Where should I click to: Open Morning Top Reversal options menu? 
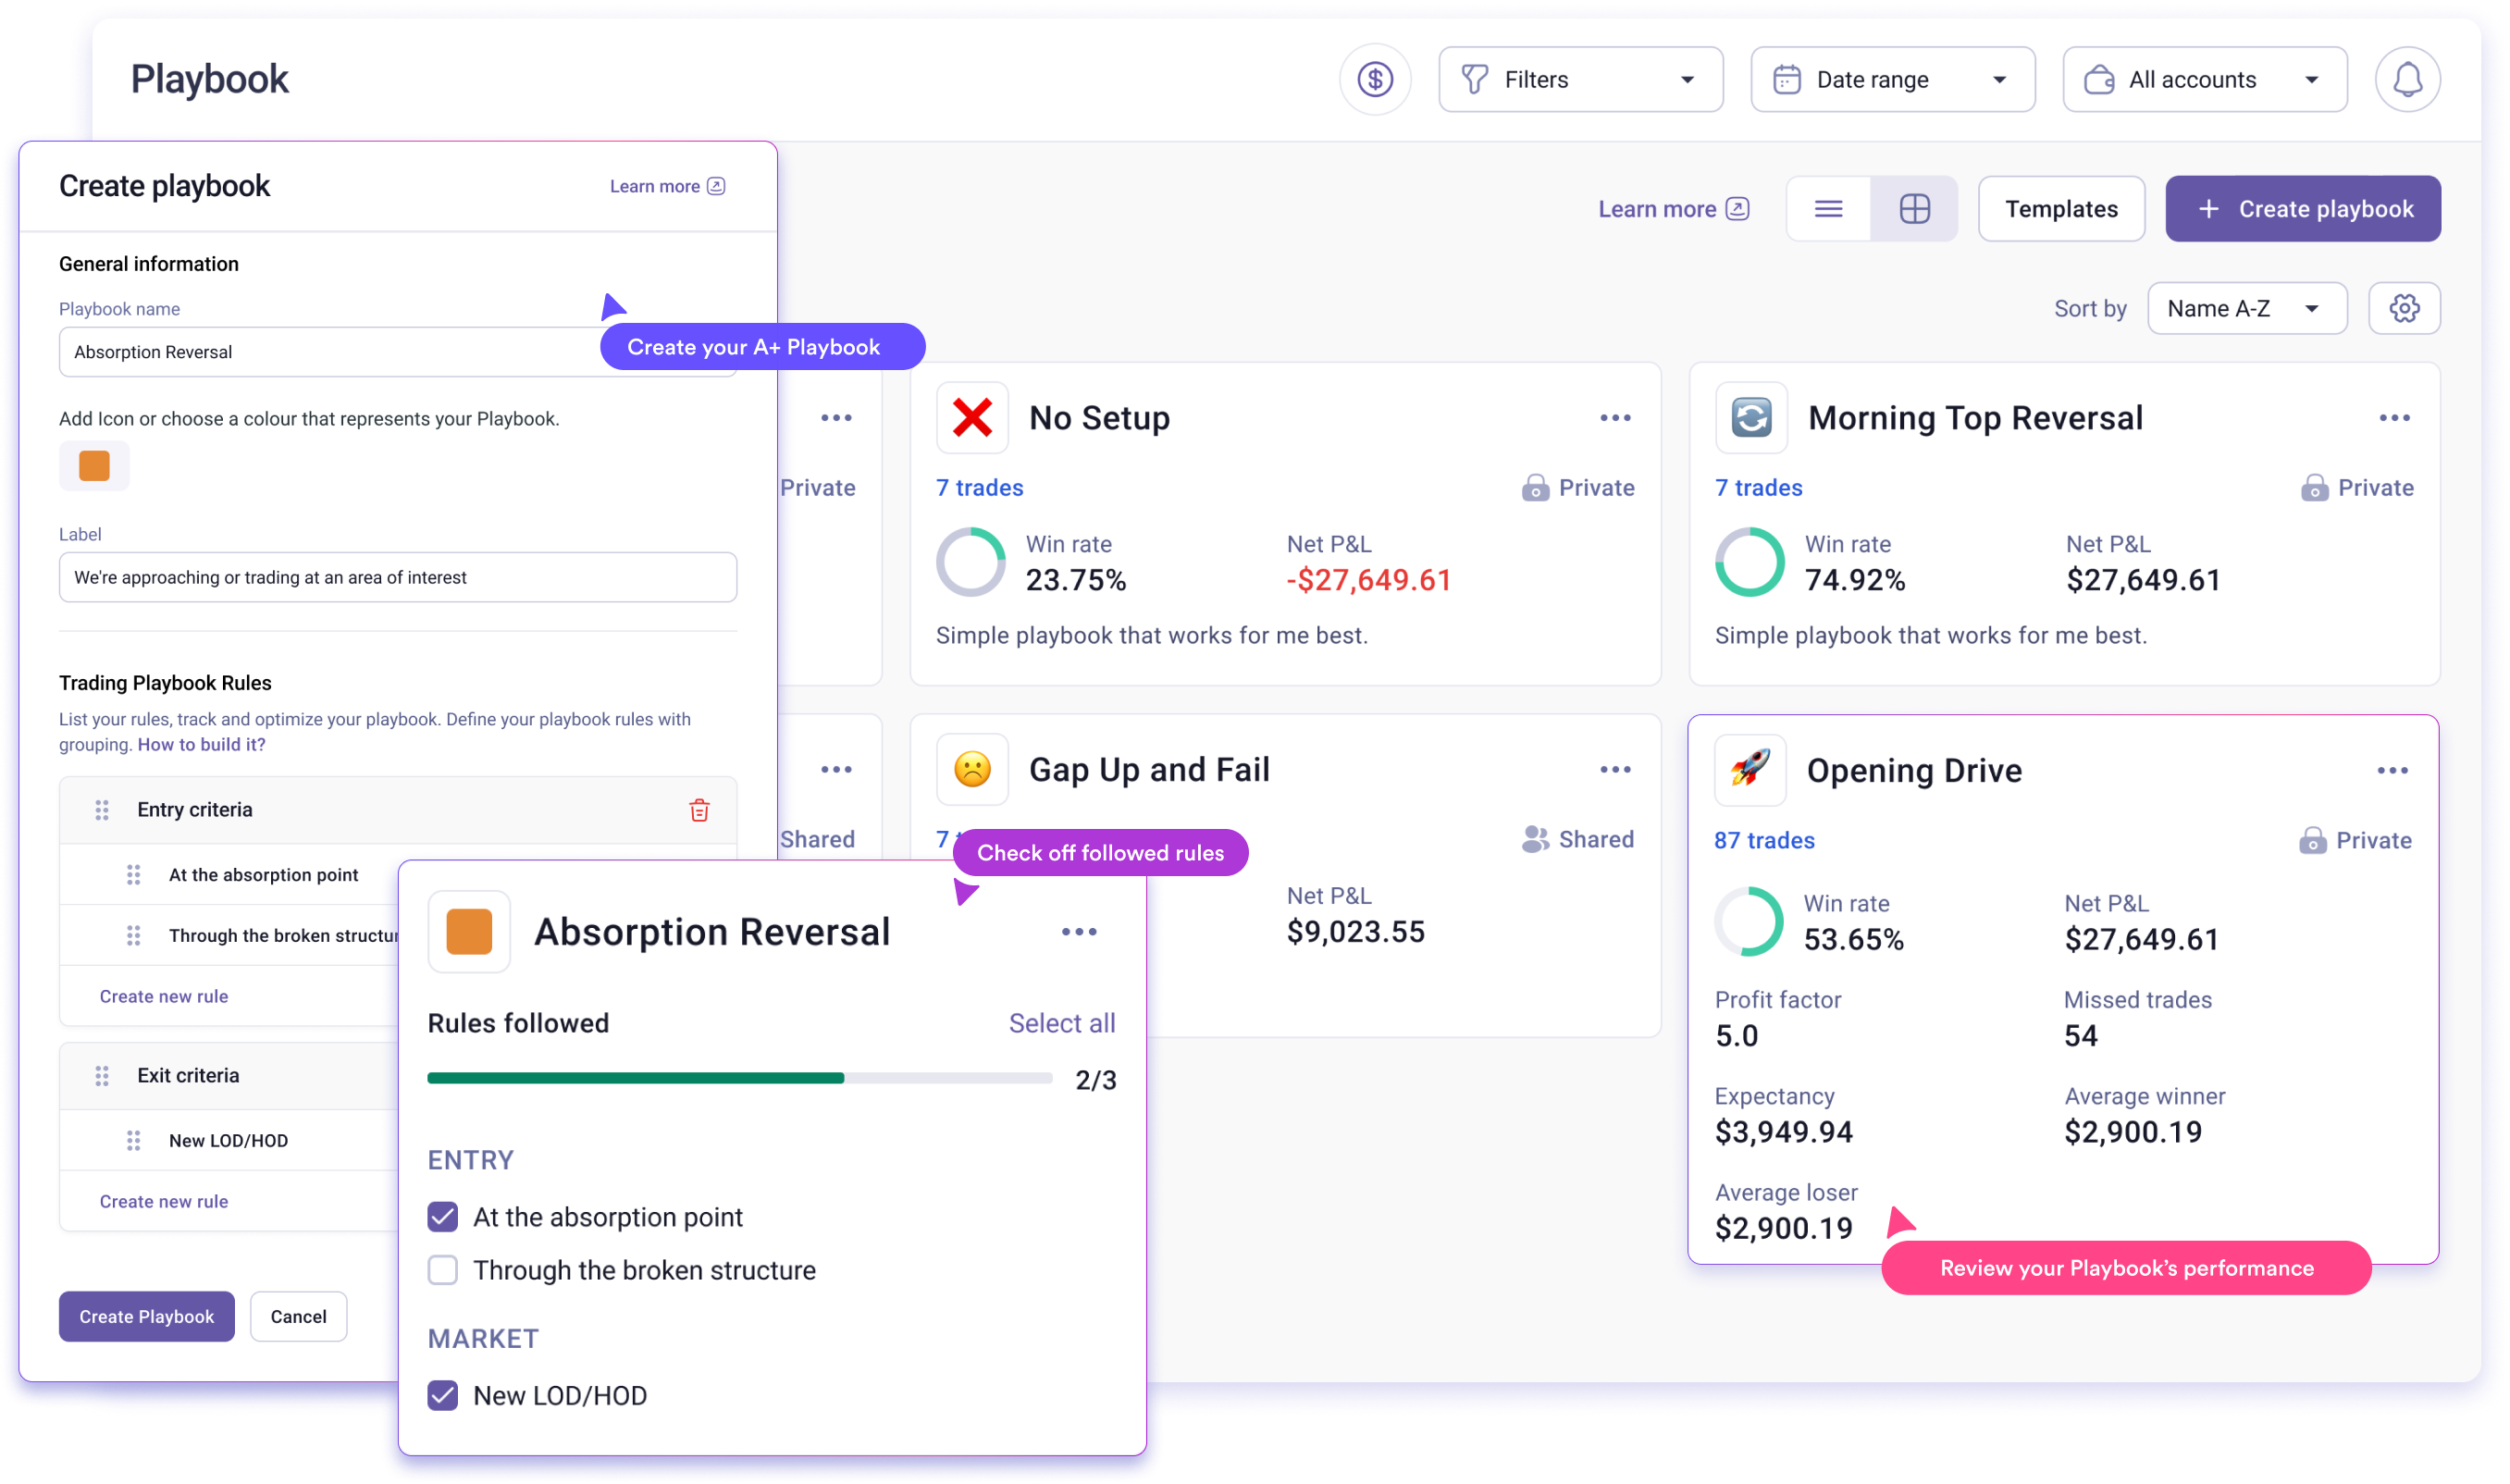click(x=2394, y=418)
